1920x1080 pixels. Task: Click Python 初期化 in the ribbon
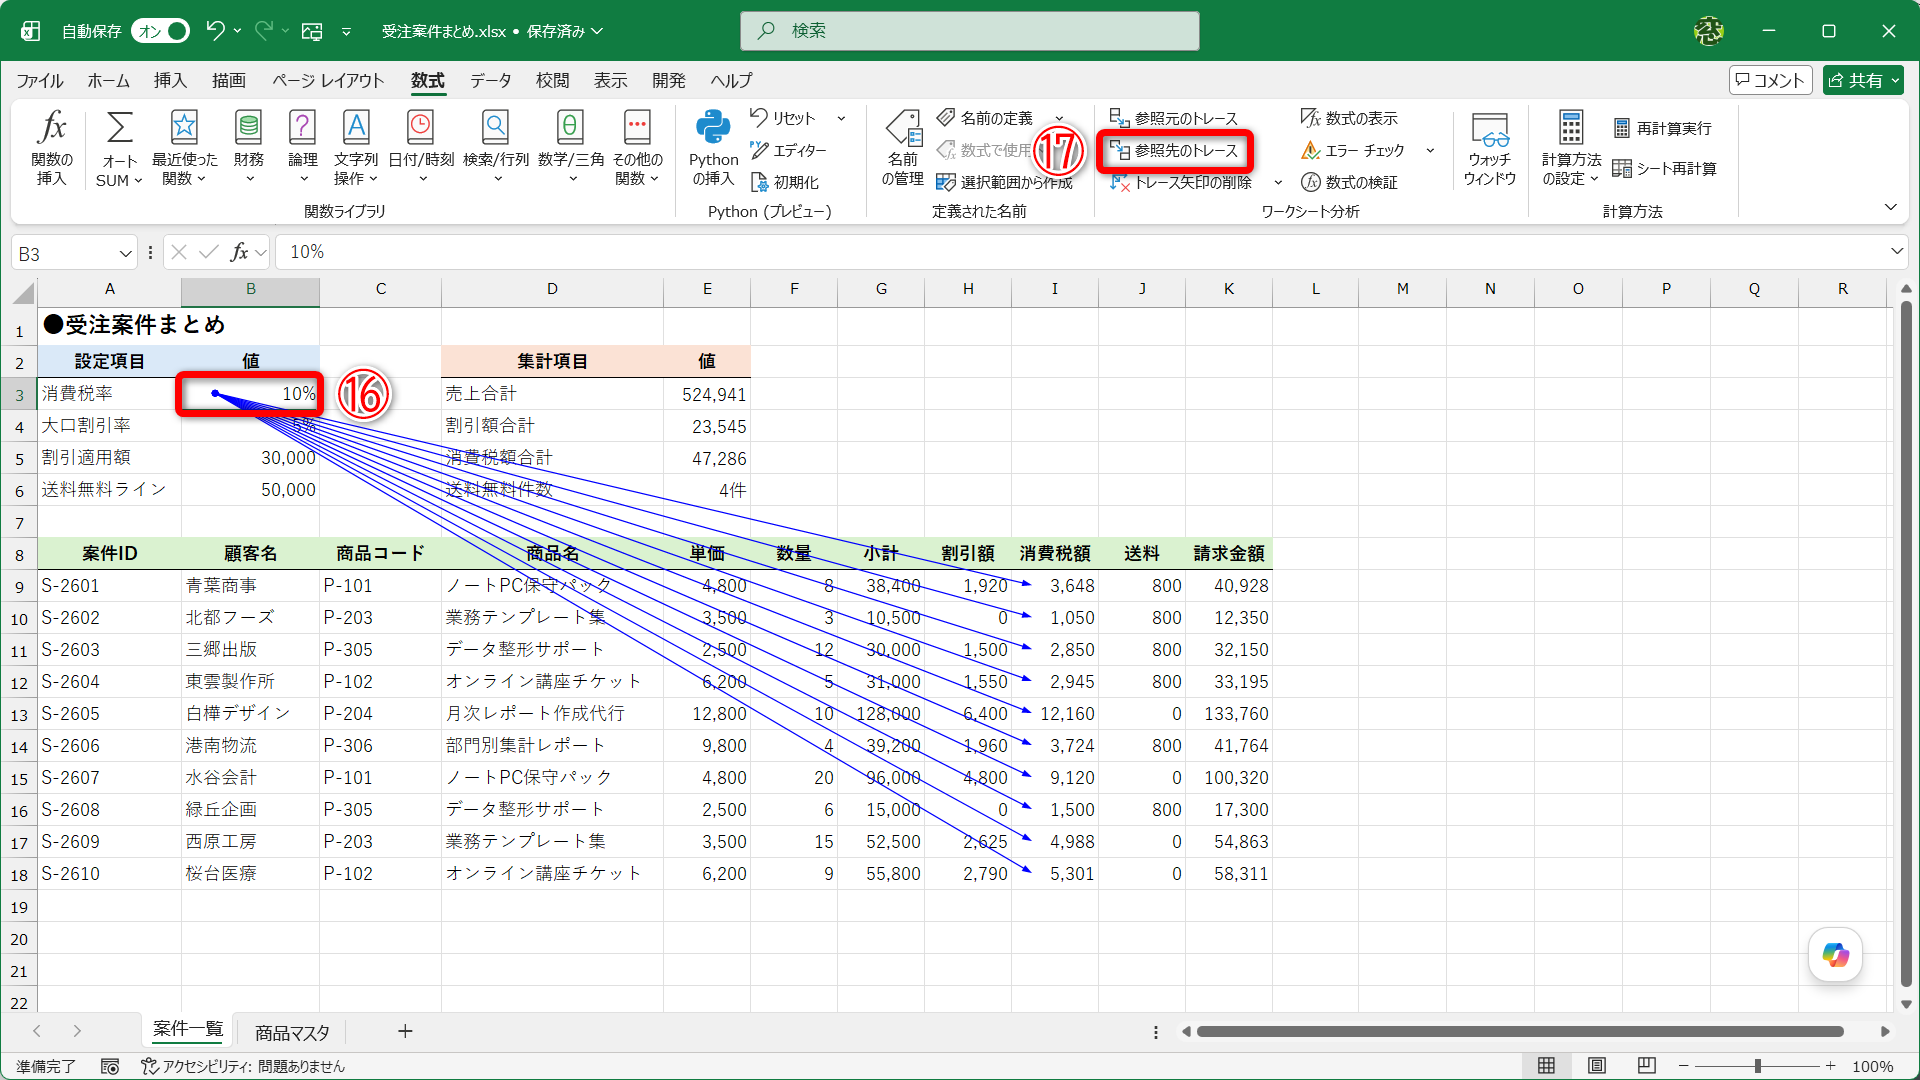pos(785,182)
